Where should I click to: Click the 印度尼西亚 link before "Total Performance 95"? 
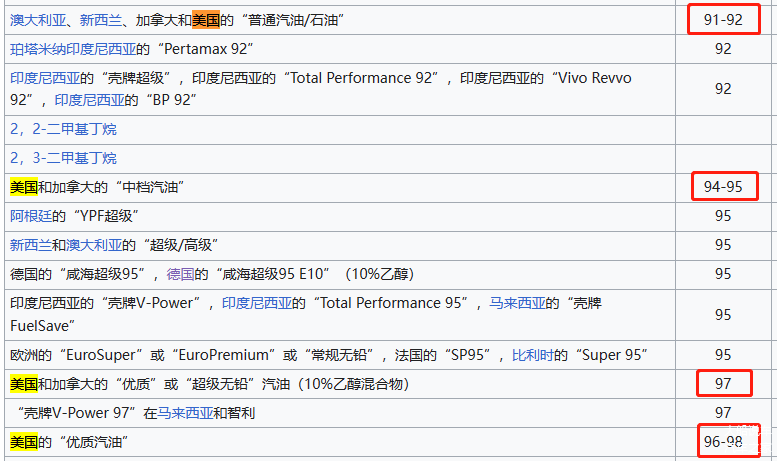[x=251, y=303]
